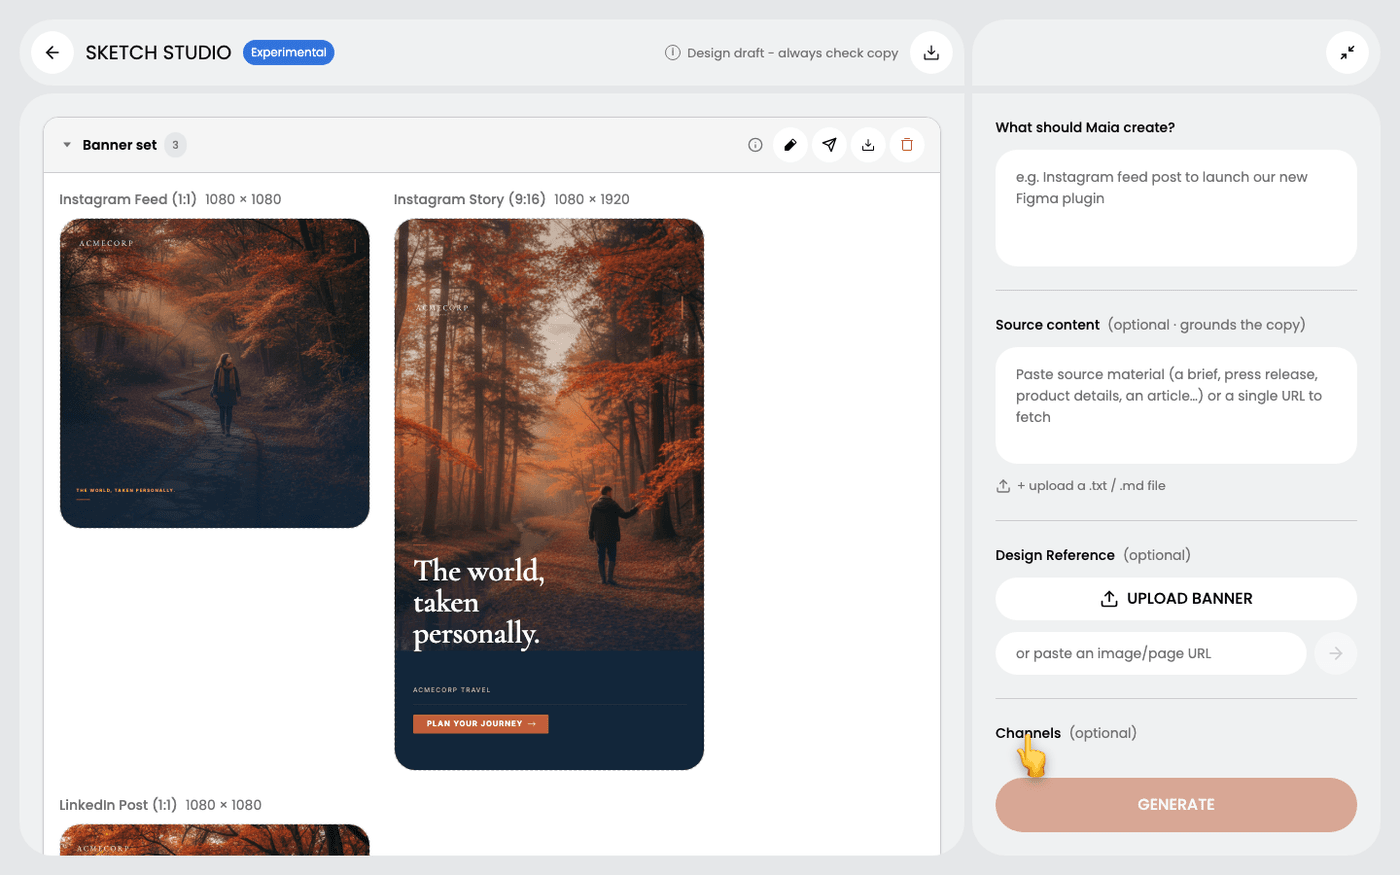This screenshot has height=875, width=1400.
Task: Open Banner set info icon
Action: [755, 145]
